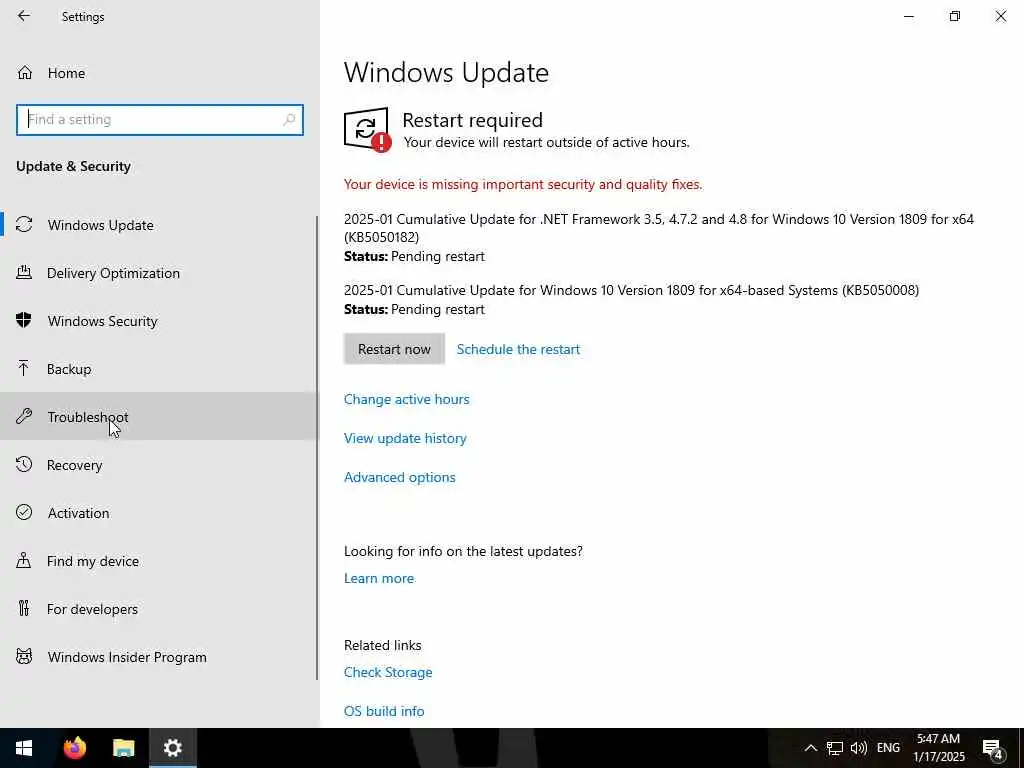Click the Update & Security heading
The image size is (1024, 768).
point(73,166)
